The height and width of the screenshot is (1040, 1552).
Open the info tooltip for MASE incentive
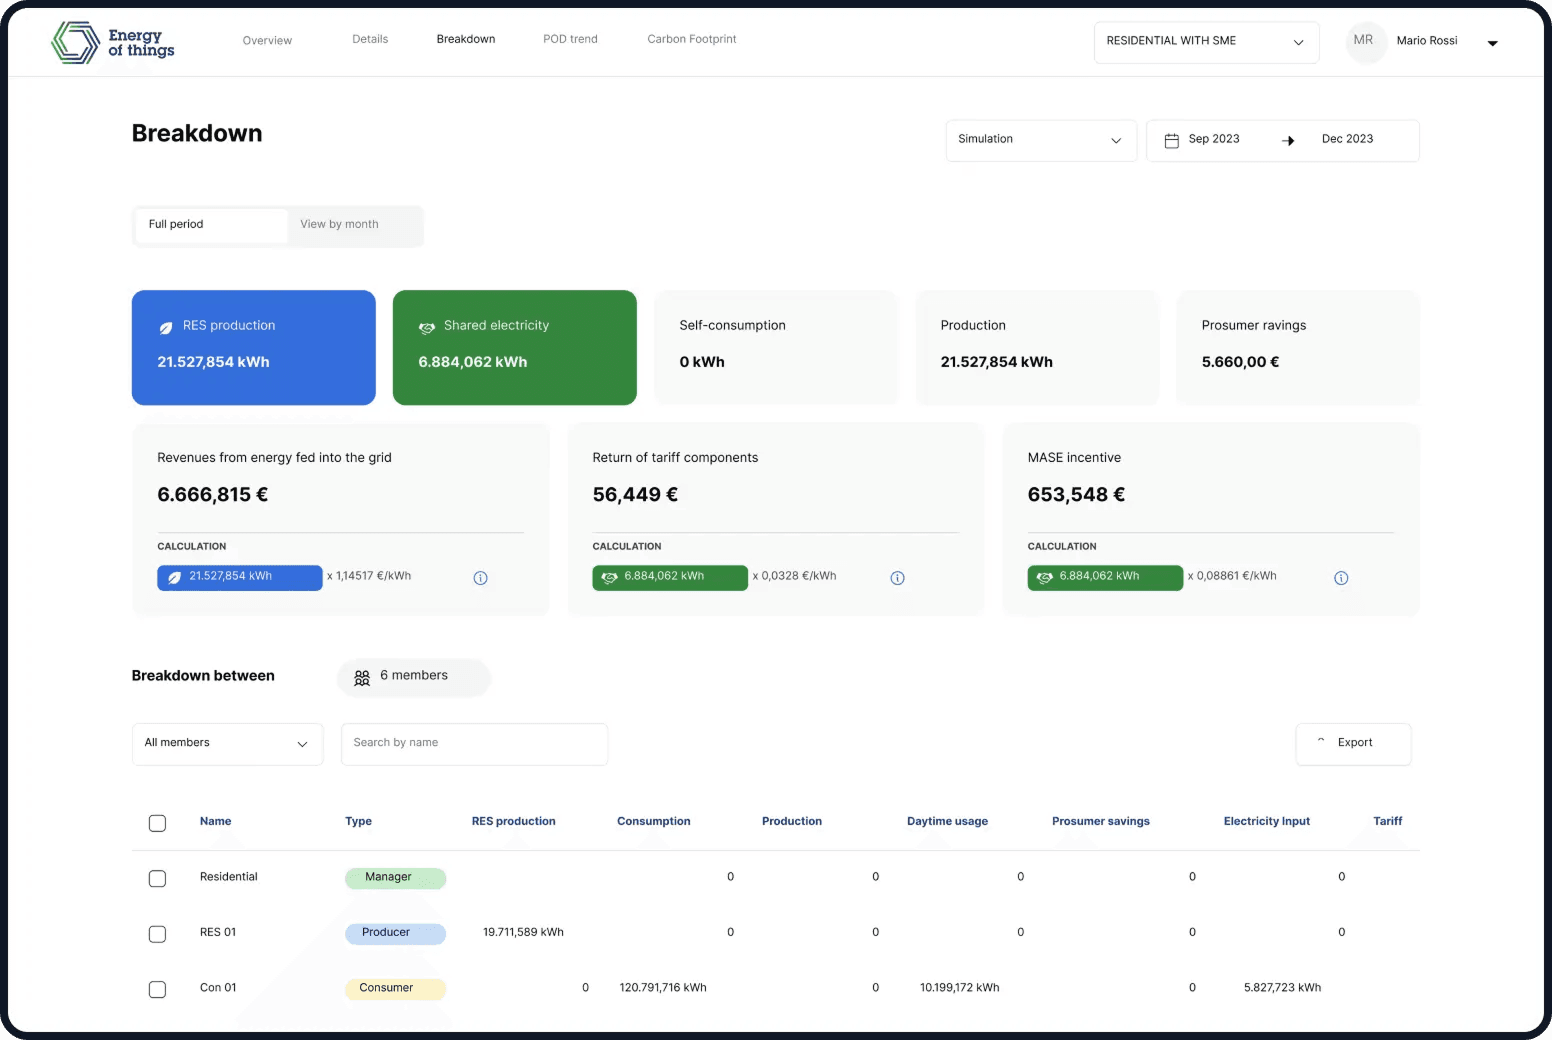(1341, 577)
